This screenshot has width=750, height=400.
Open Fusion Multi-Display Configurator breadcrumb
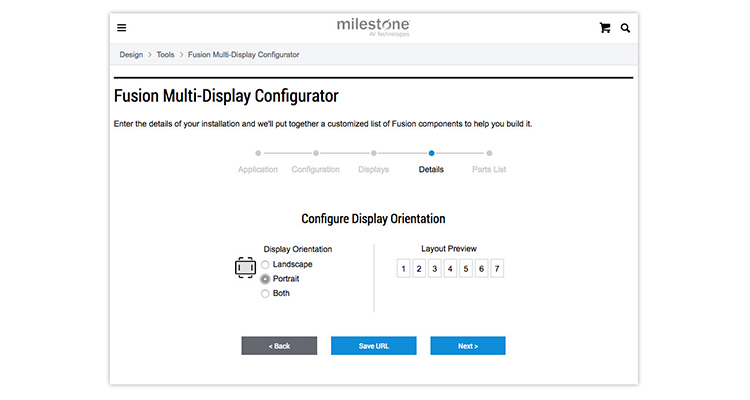[243, 55]
